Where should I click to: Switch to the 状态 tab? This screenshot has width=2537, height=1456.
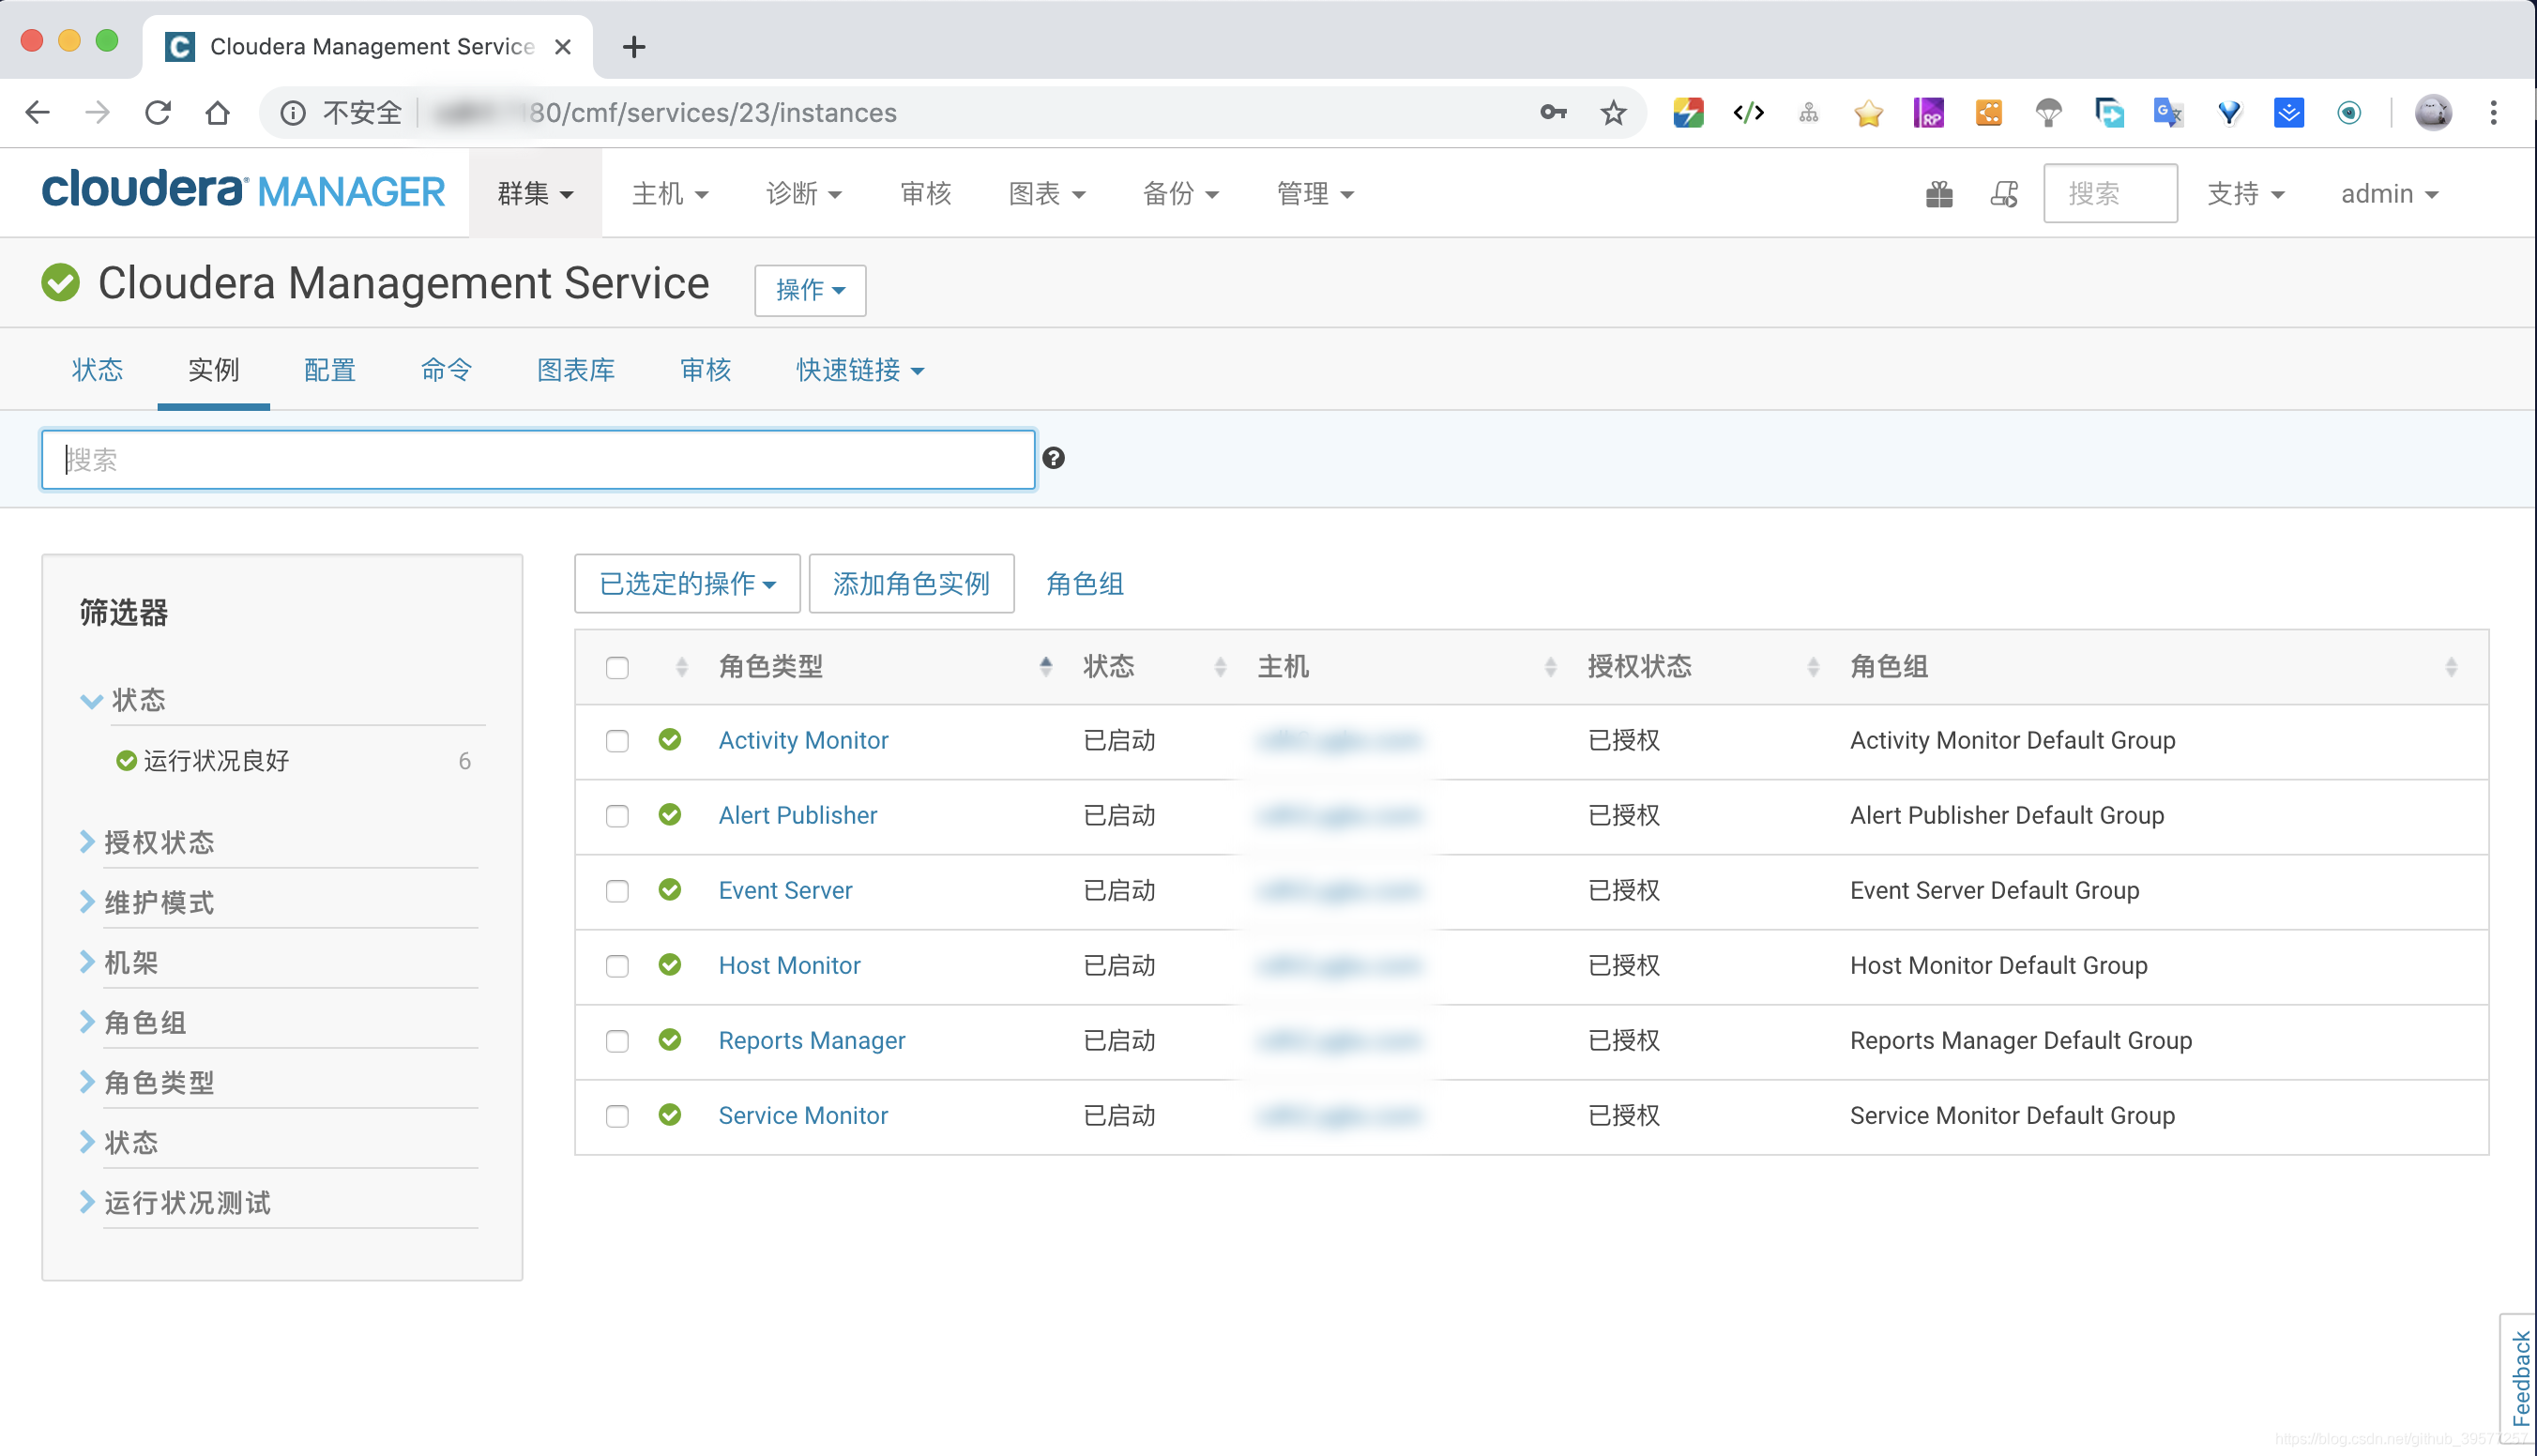tap(97, 370)
